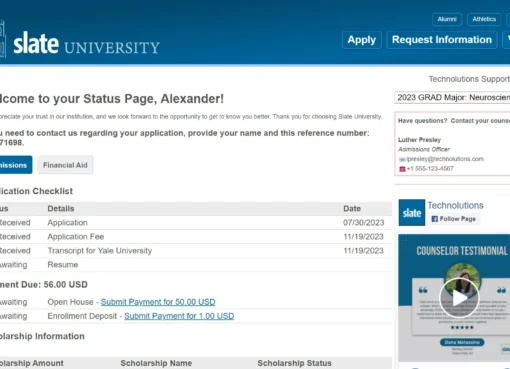Open the Technolutions Facebook page link
Viewport: 510px width, 369px height.
pyautogui.click(x=455, y=205)
